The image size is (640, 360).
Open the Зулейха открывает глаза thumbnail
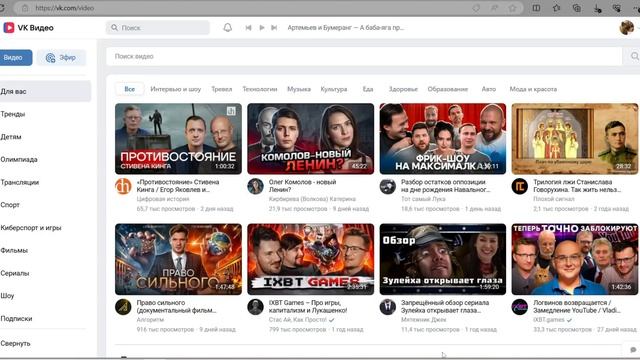(x=443, y=259)
